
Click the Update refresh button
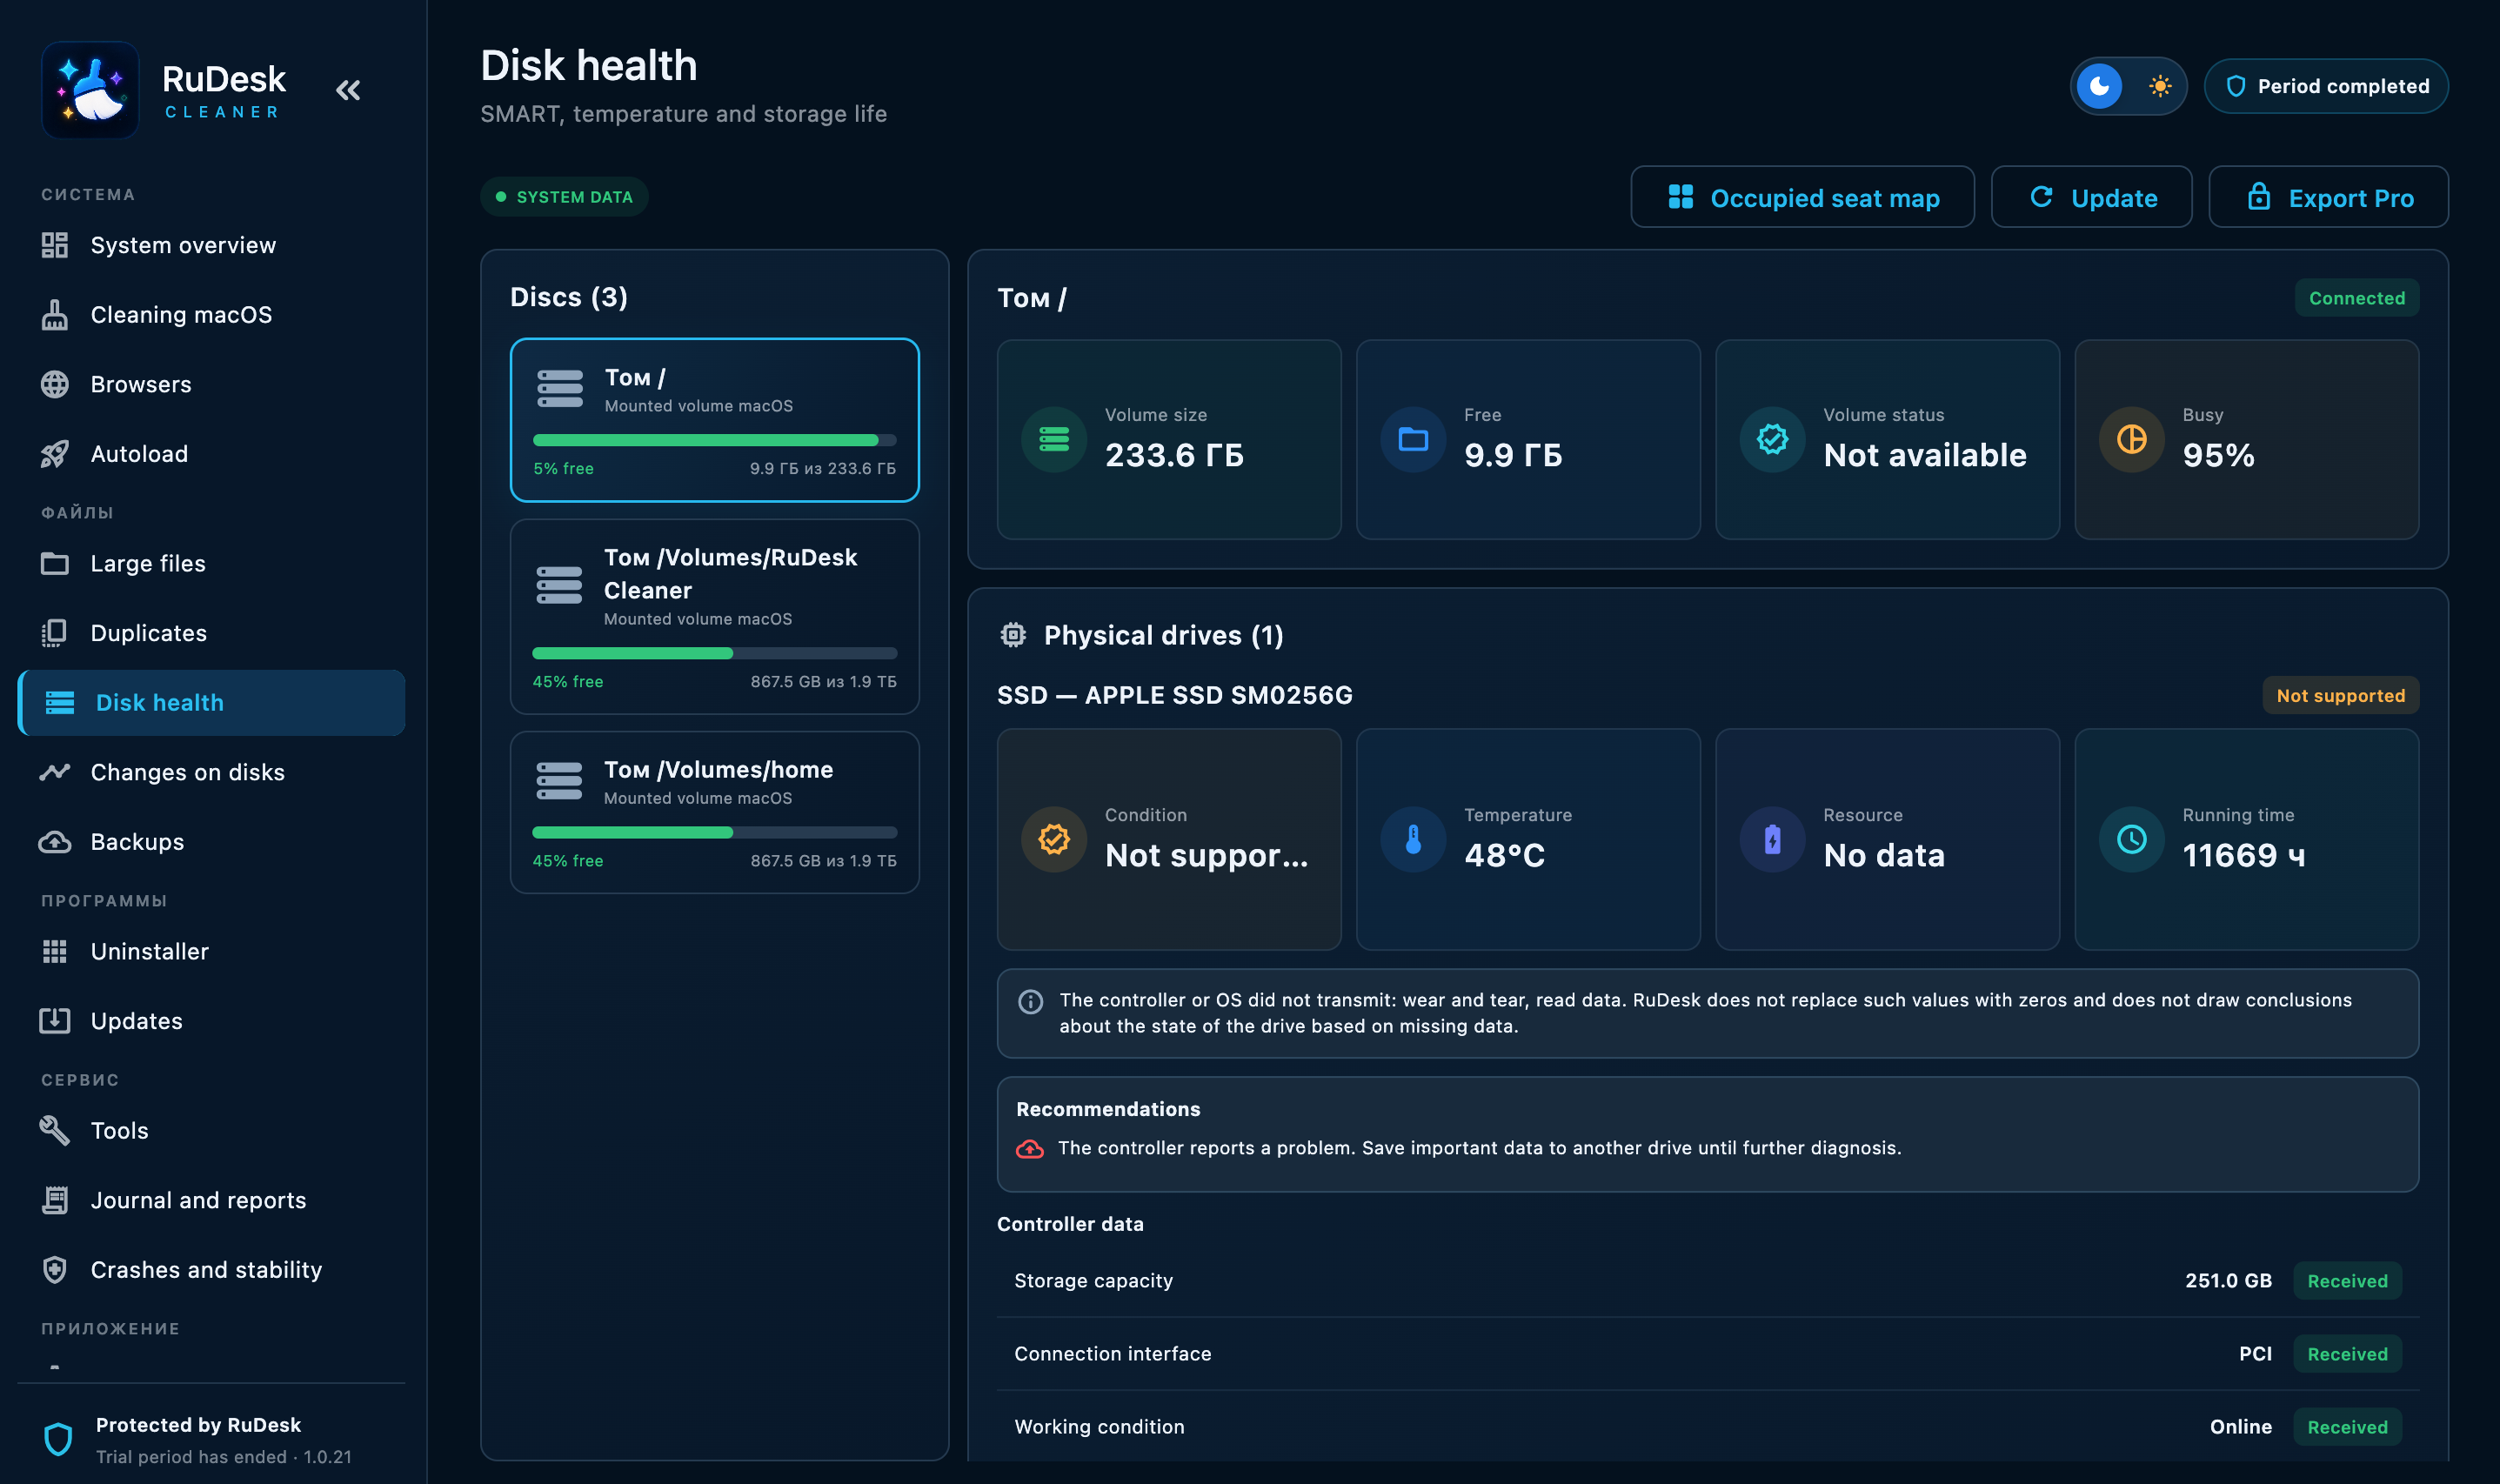click(x=2091, y=197)
